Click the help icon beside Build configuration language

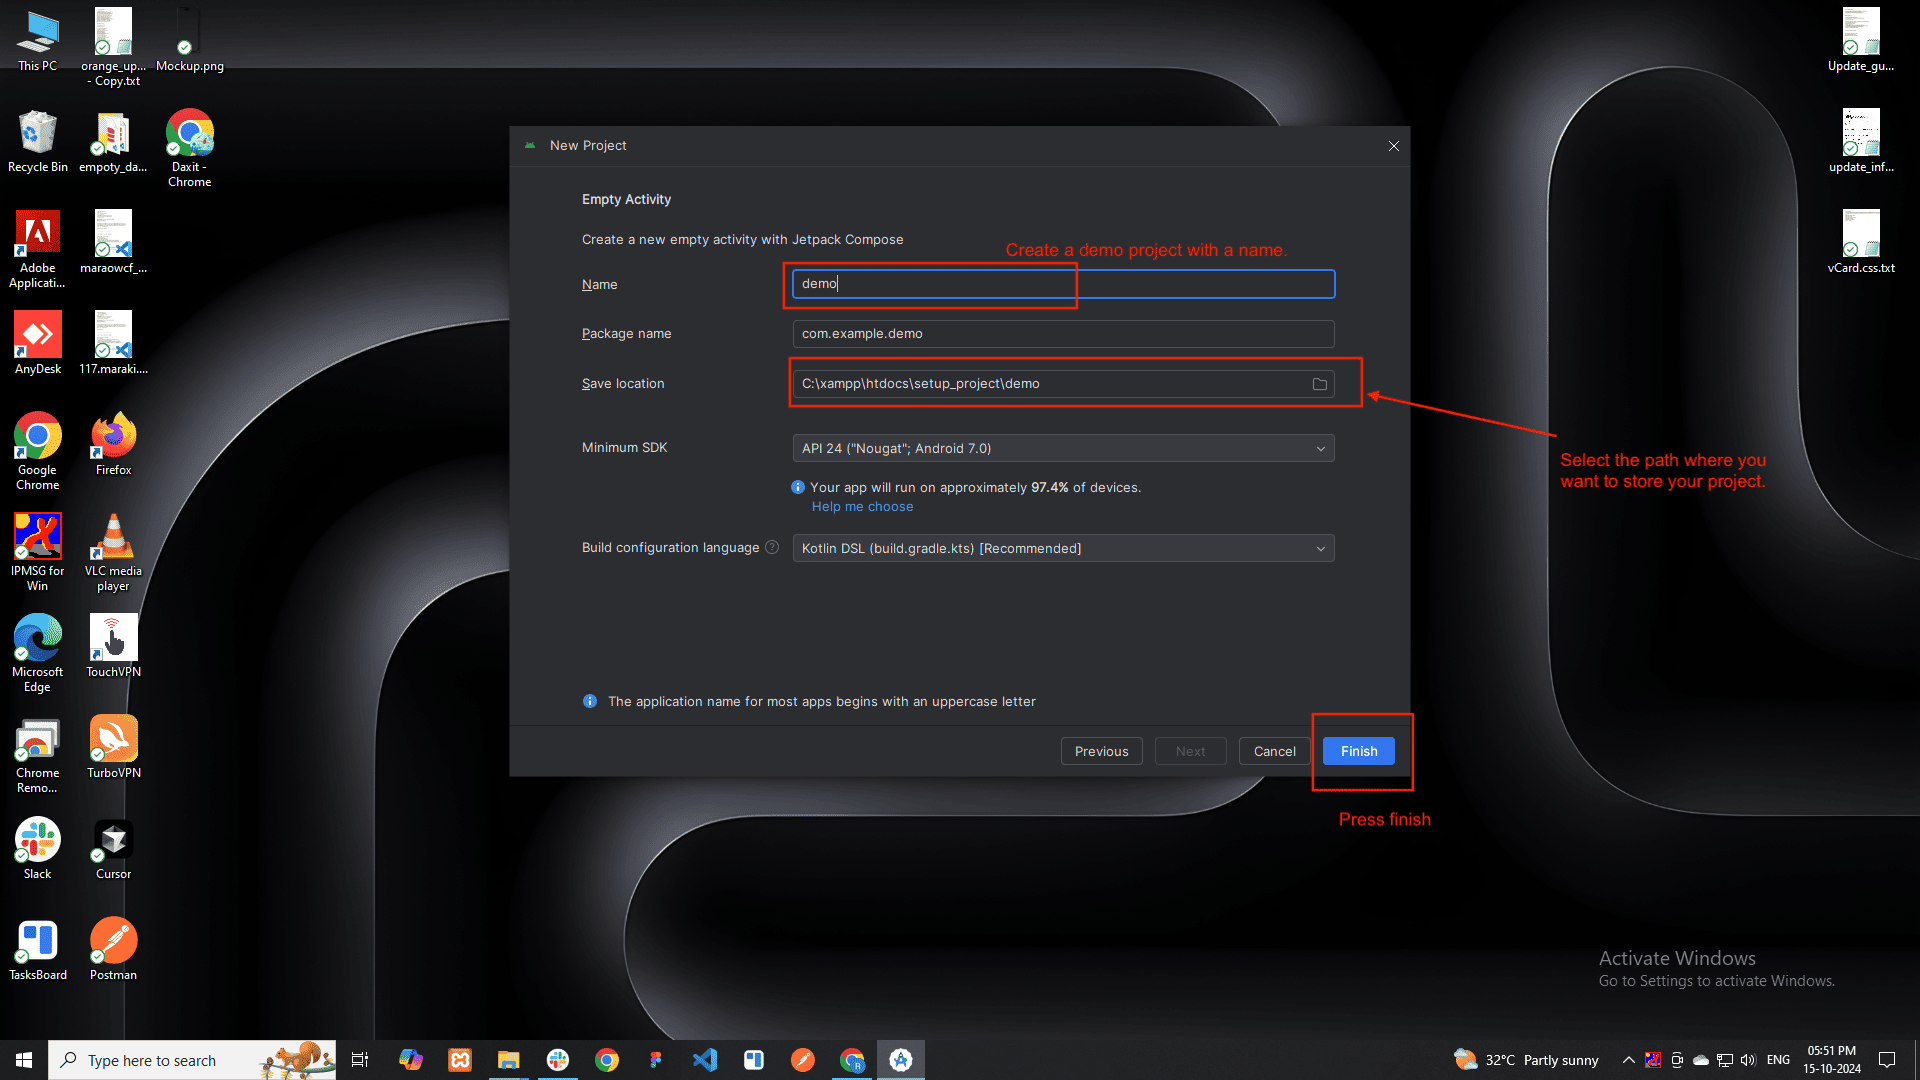(771, 547)
